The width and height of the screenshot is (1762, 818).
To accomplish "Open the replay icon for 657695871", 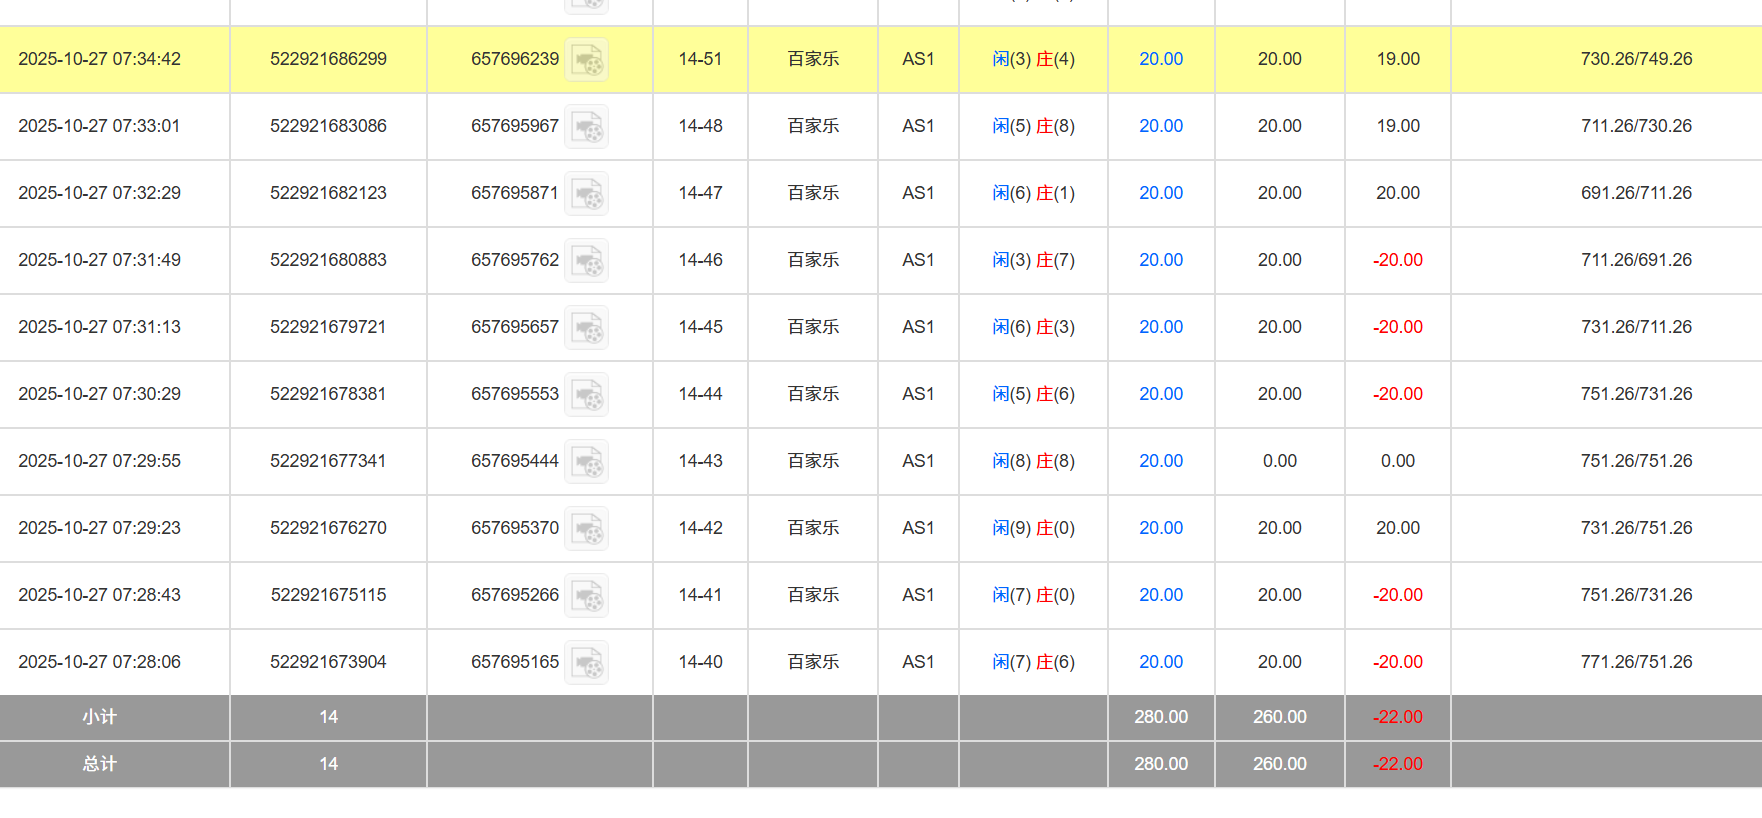I will [x=586, y=194].
